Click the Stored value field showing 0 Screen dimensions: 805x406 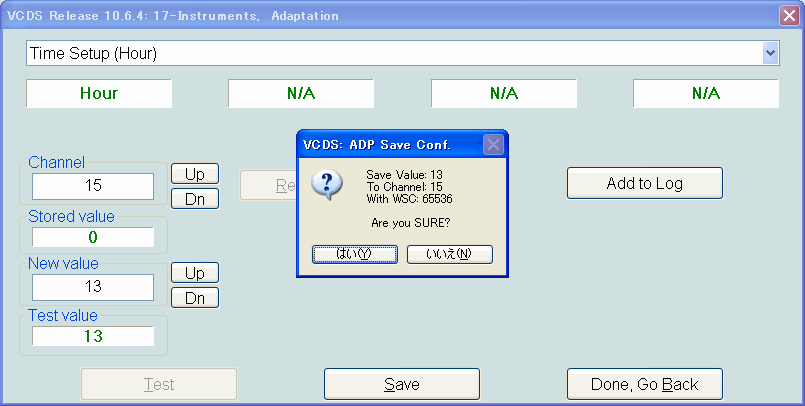93,237
